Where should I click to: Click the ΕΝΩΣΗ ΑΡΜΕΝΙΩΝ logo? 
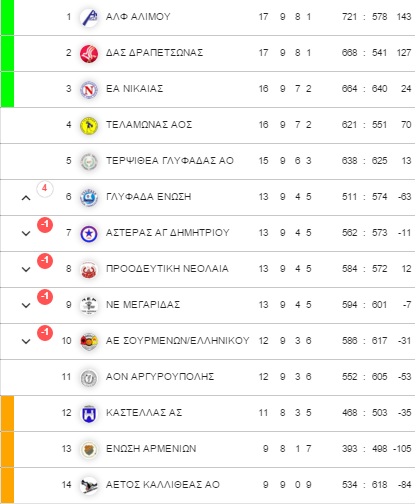tap(89, 450)
